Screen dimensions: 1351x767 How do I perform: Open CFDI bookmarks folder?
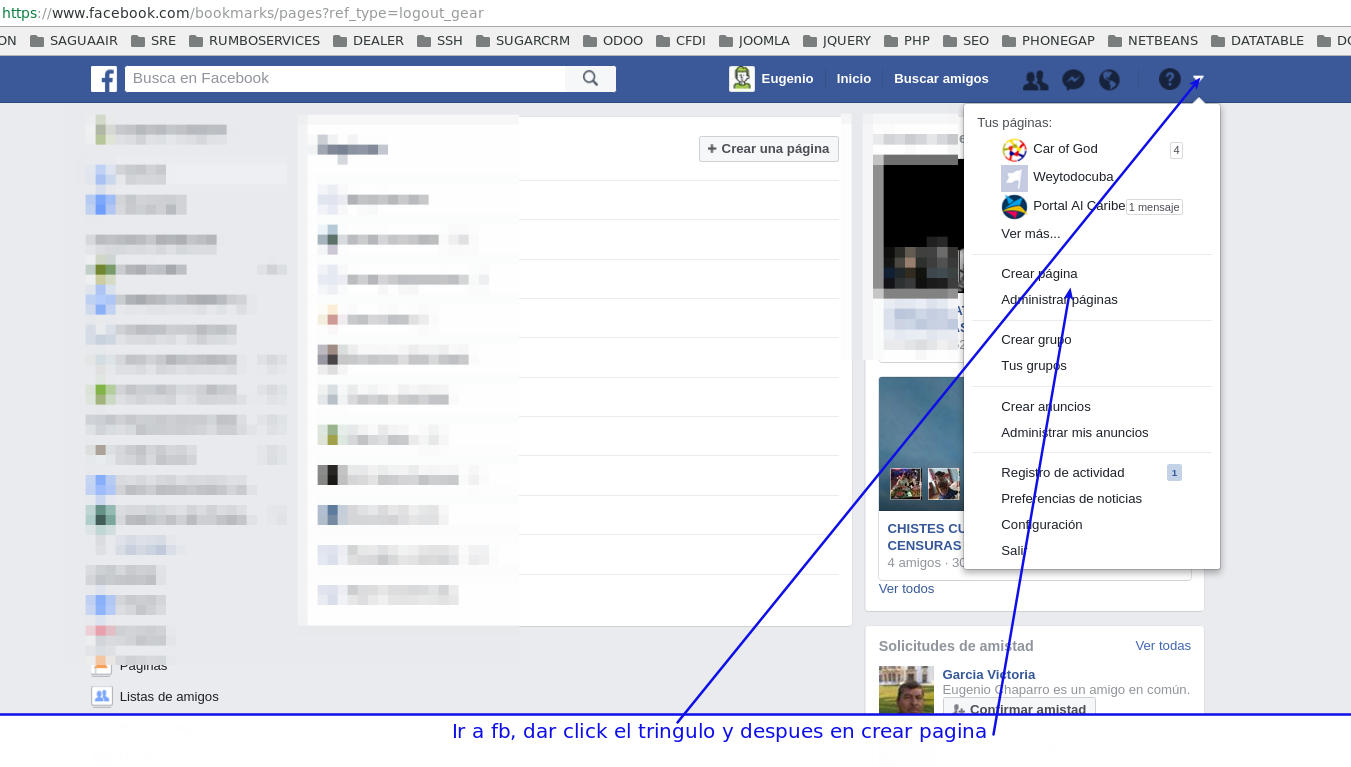(681, 41)
